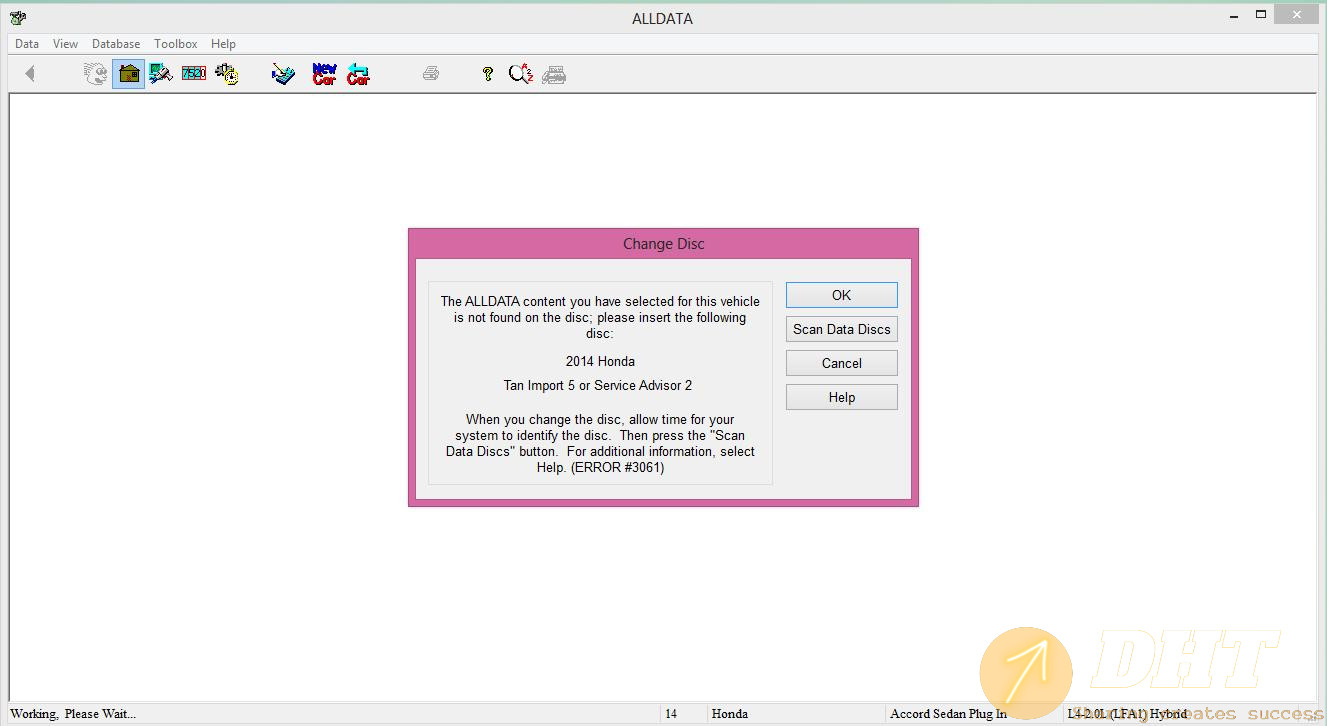Click the face icon in the toolbar

(95, 74)
